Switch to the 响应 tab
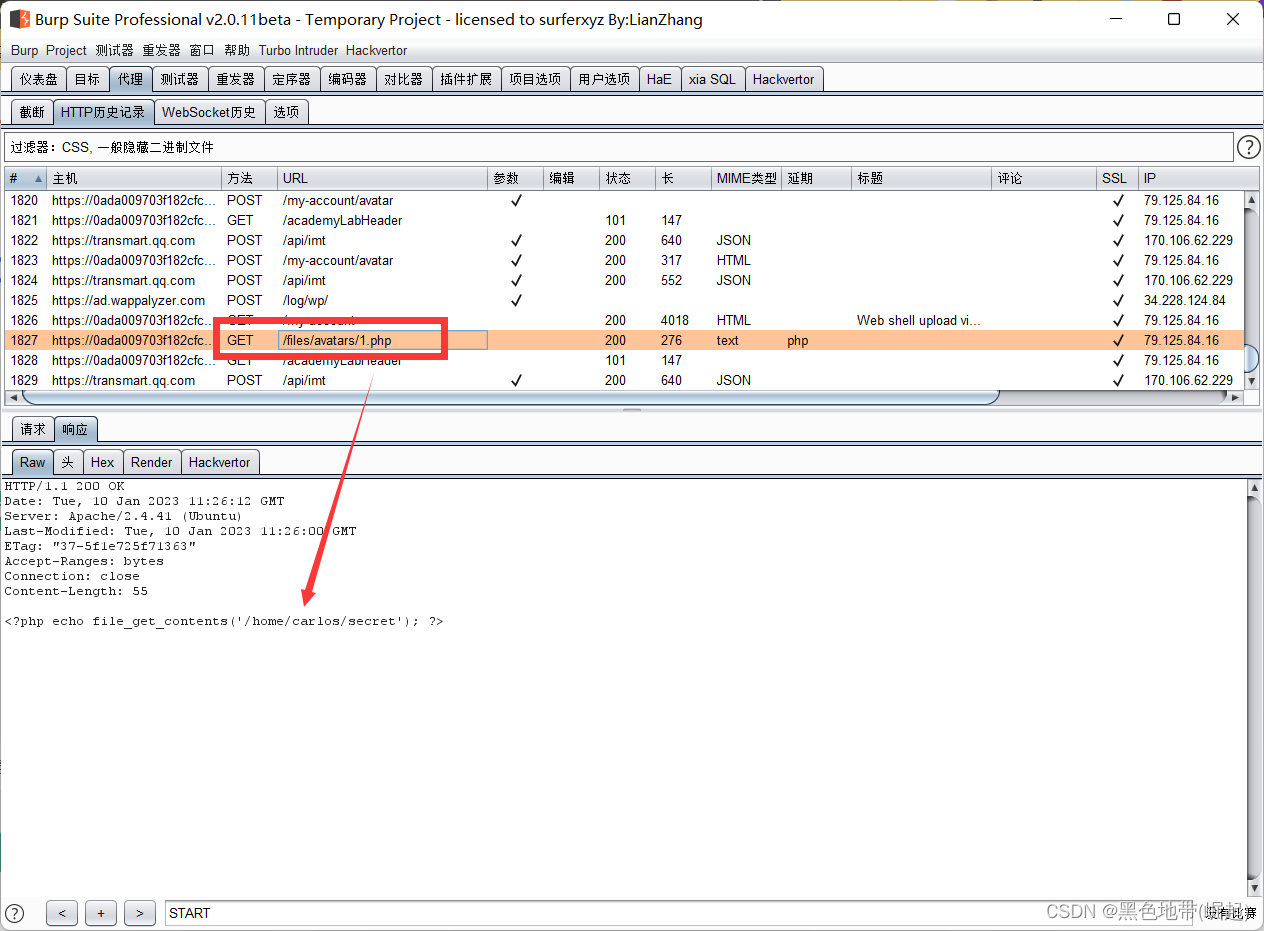The height and width of the screenshot is (931, 1264). click(x=75, y=429)
